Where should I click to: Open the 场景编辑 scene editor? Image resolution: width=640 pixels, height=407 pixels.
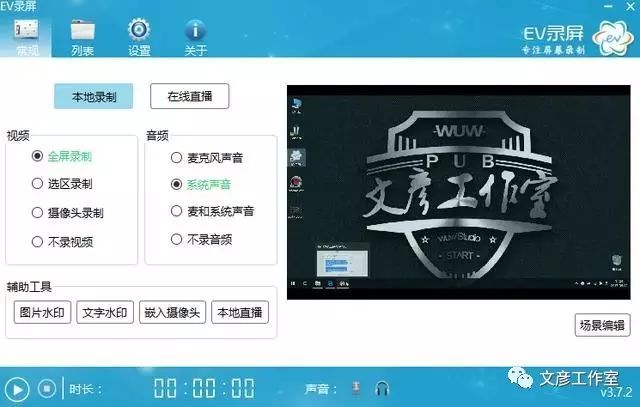point(602,325)
